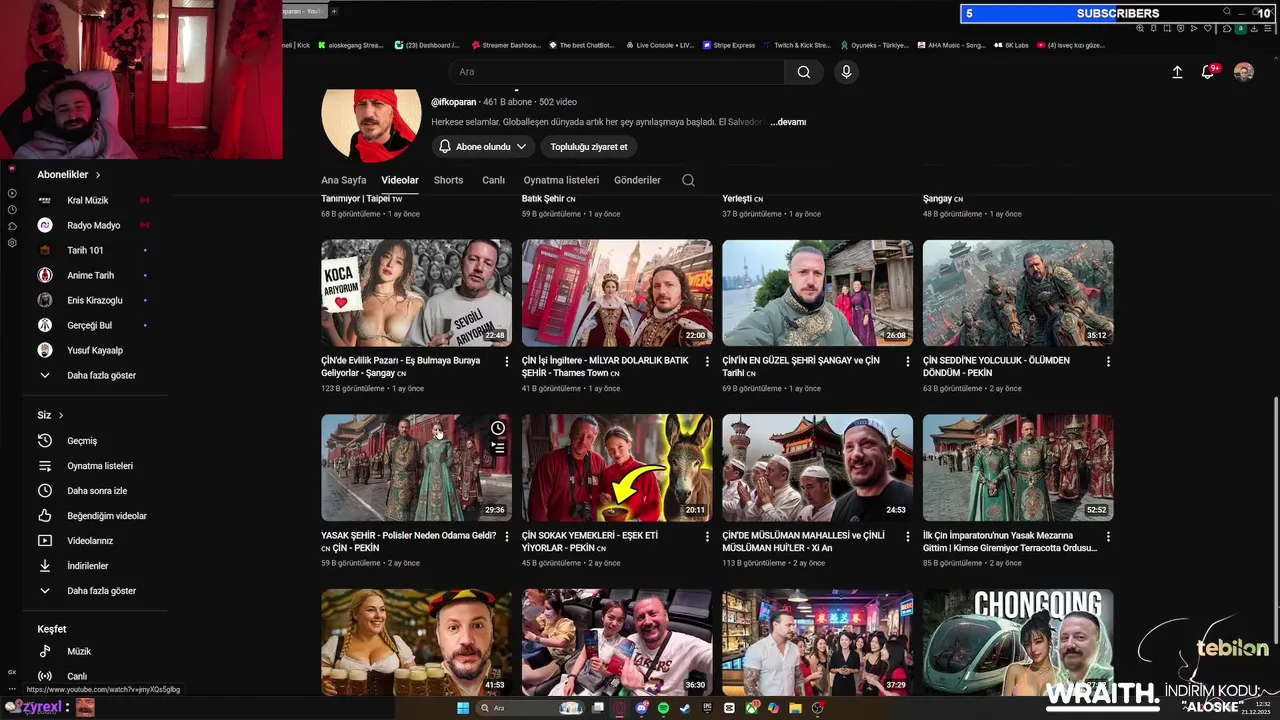
Task: Add YASAK ŞEHİR to queue icon
Action: [498, 448]
